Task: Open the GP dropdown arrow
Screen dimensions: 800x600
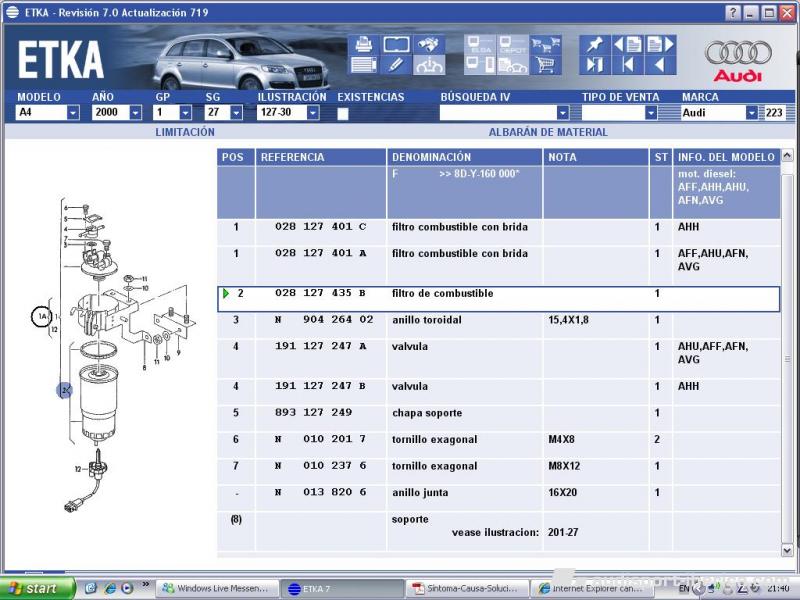Action: 186,113
